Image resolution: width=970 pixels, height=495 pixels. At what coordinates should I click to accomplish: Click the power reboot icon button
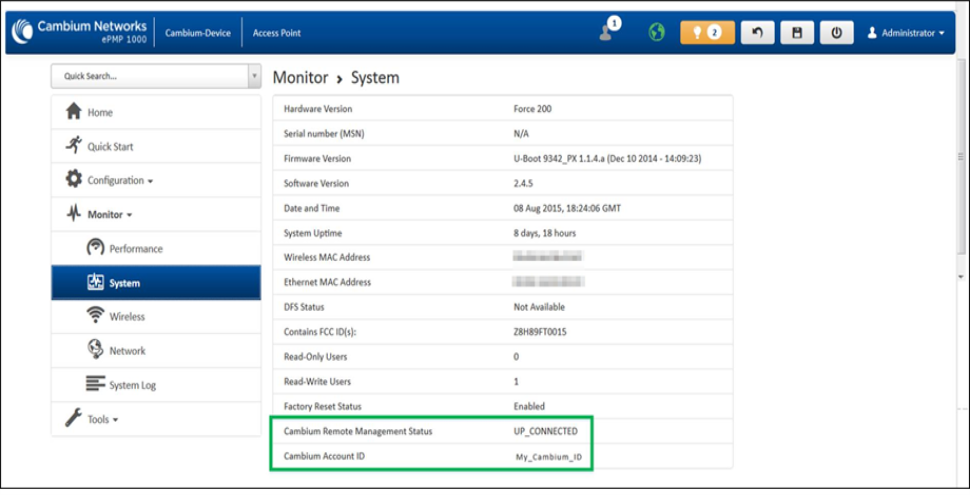[836, 32]
